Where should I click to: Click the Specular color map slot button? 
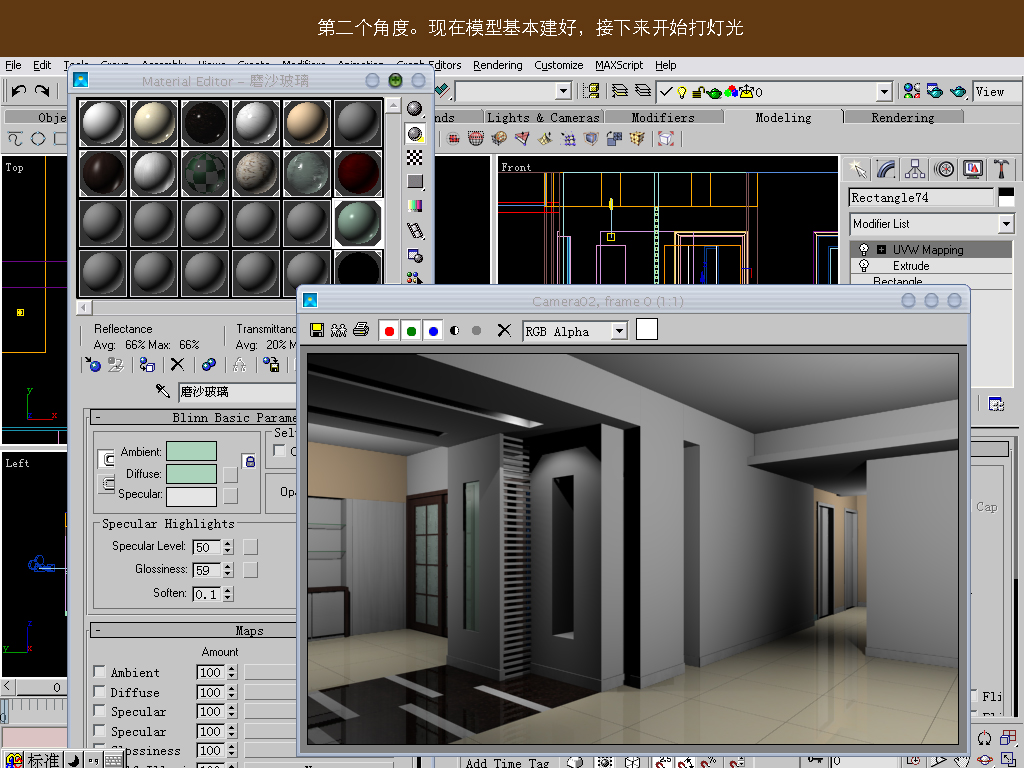tap(231, 496)
